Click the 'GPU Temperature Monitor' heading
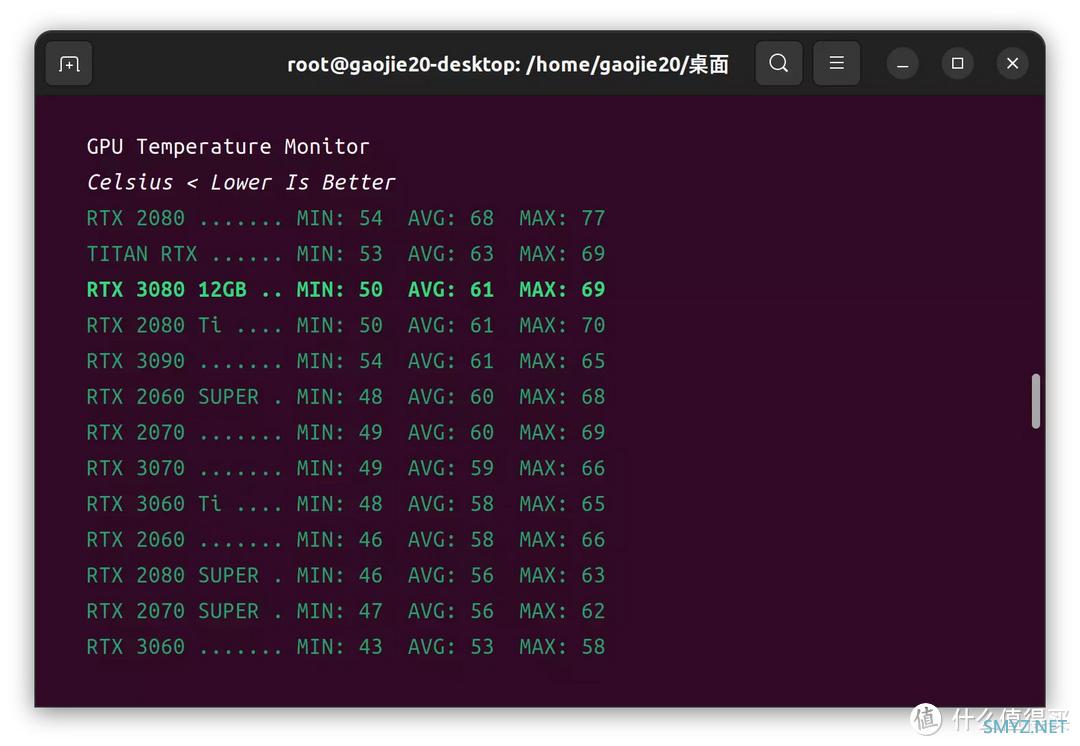 228,147
